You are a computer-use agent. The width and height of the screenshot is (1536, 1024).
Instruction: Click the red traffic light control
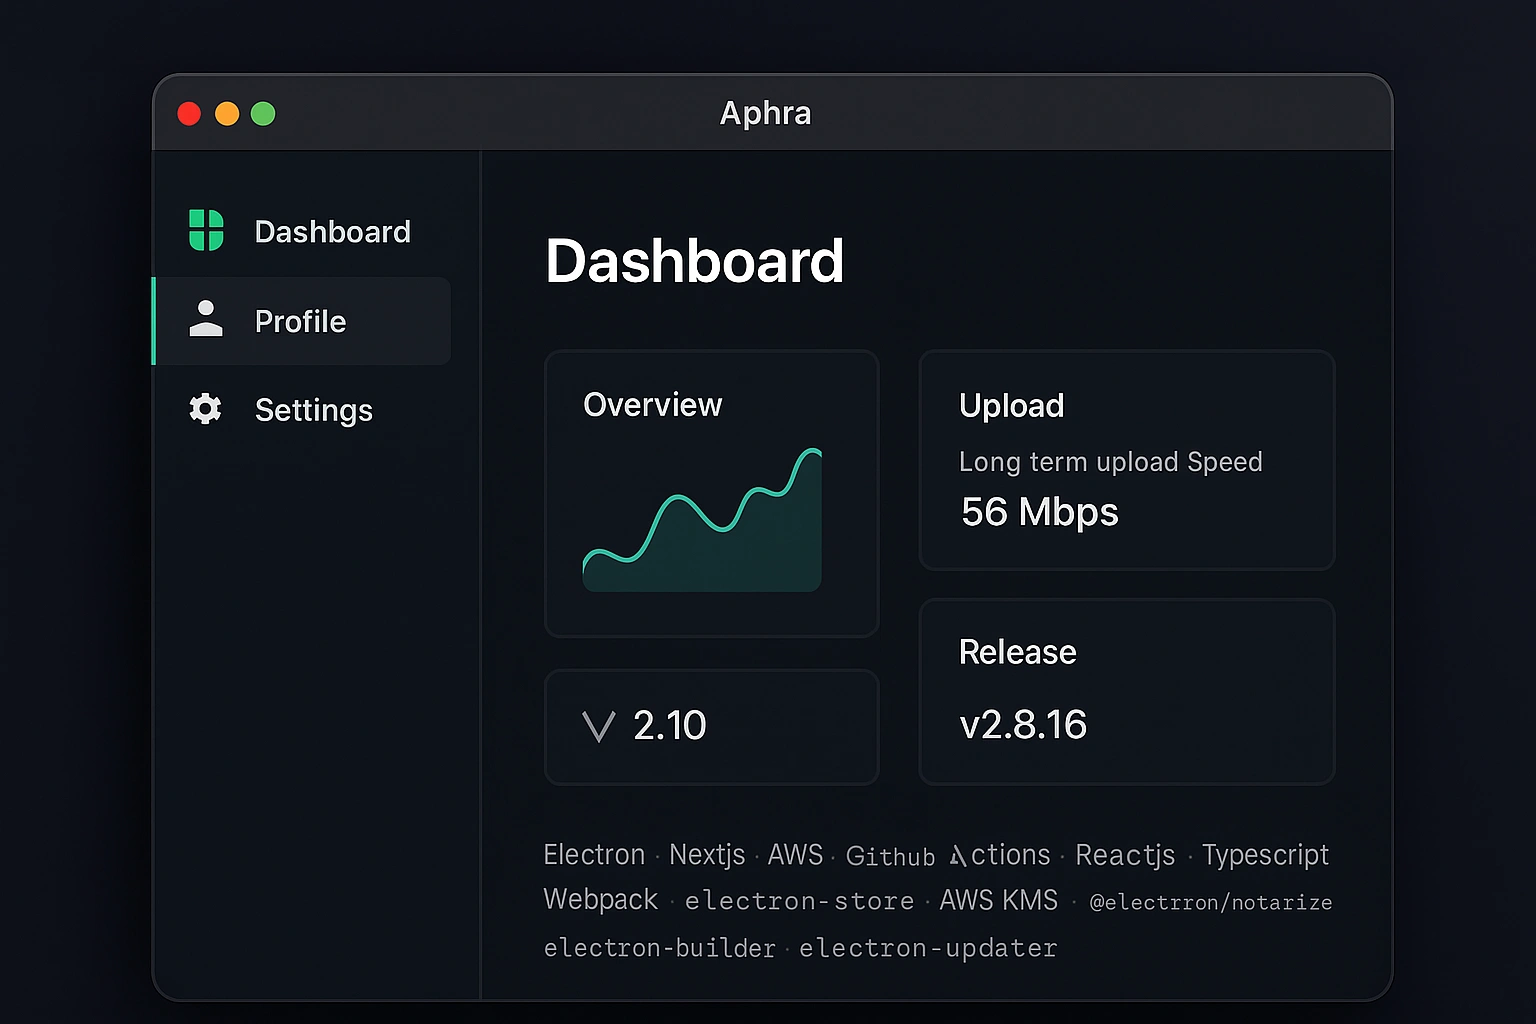click(189, 113)
